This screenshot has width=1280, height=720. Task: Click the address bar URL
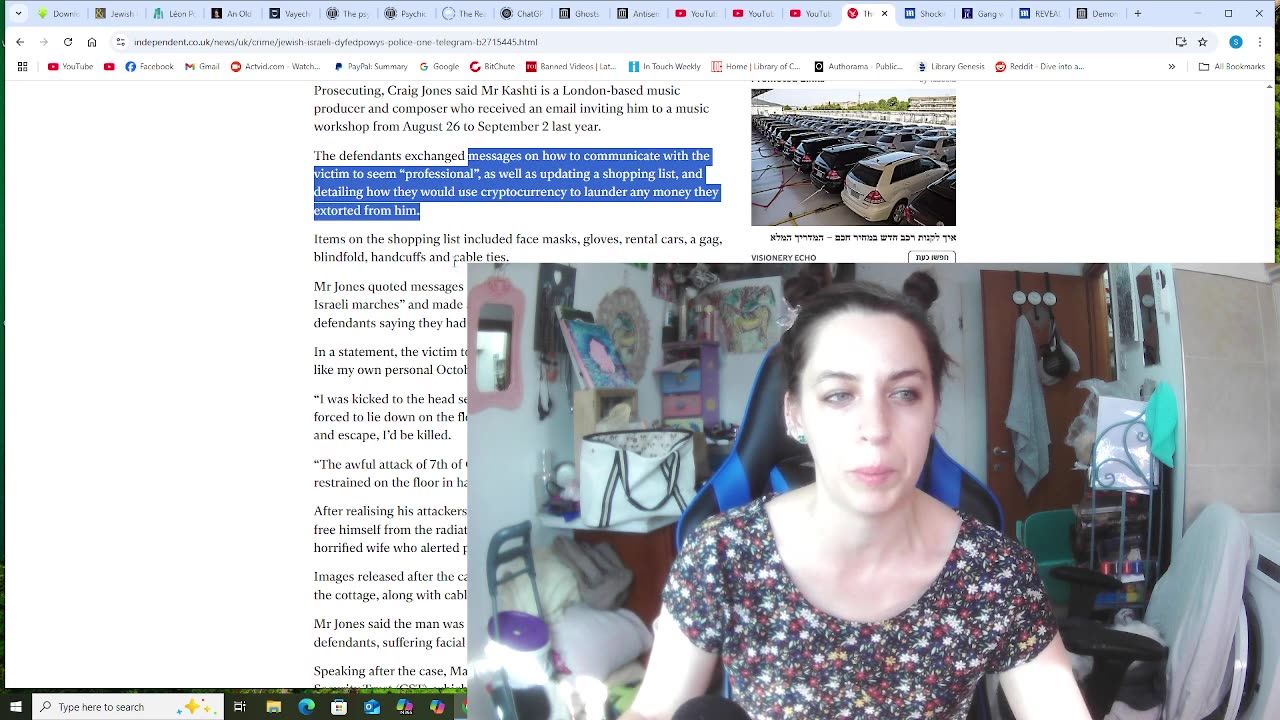(336, 42)
